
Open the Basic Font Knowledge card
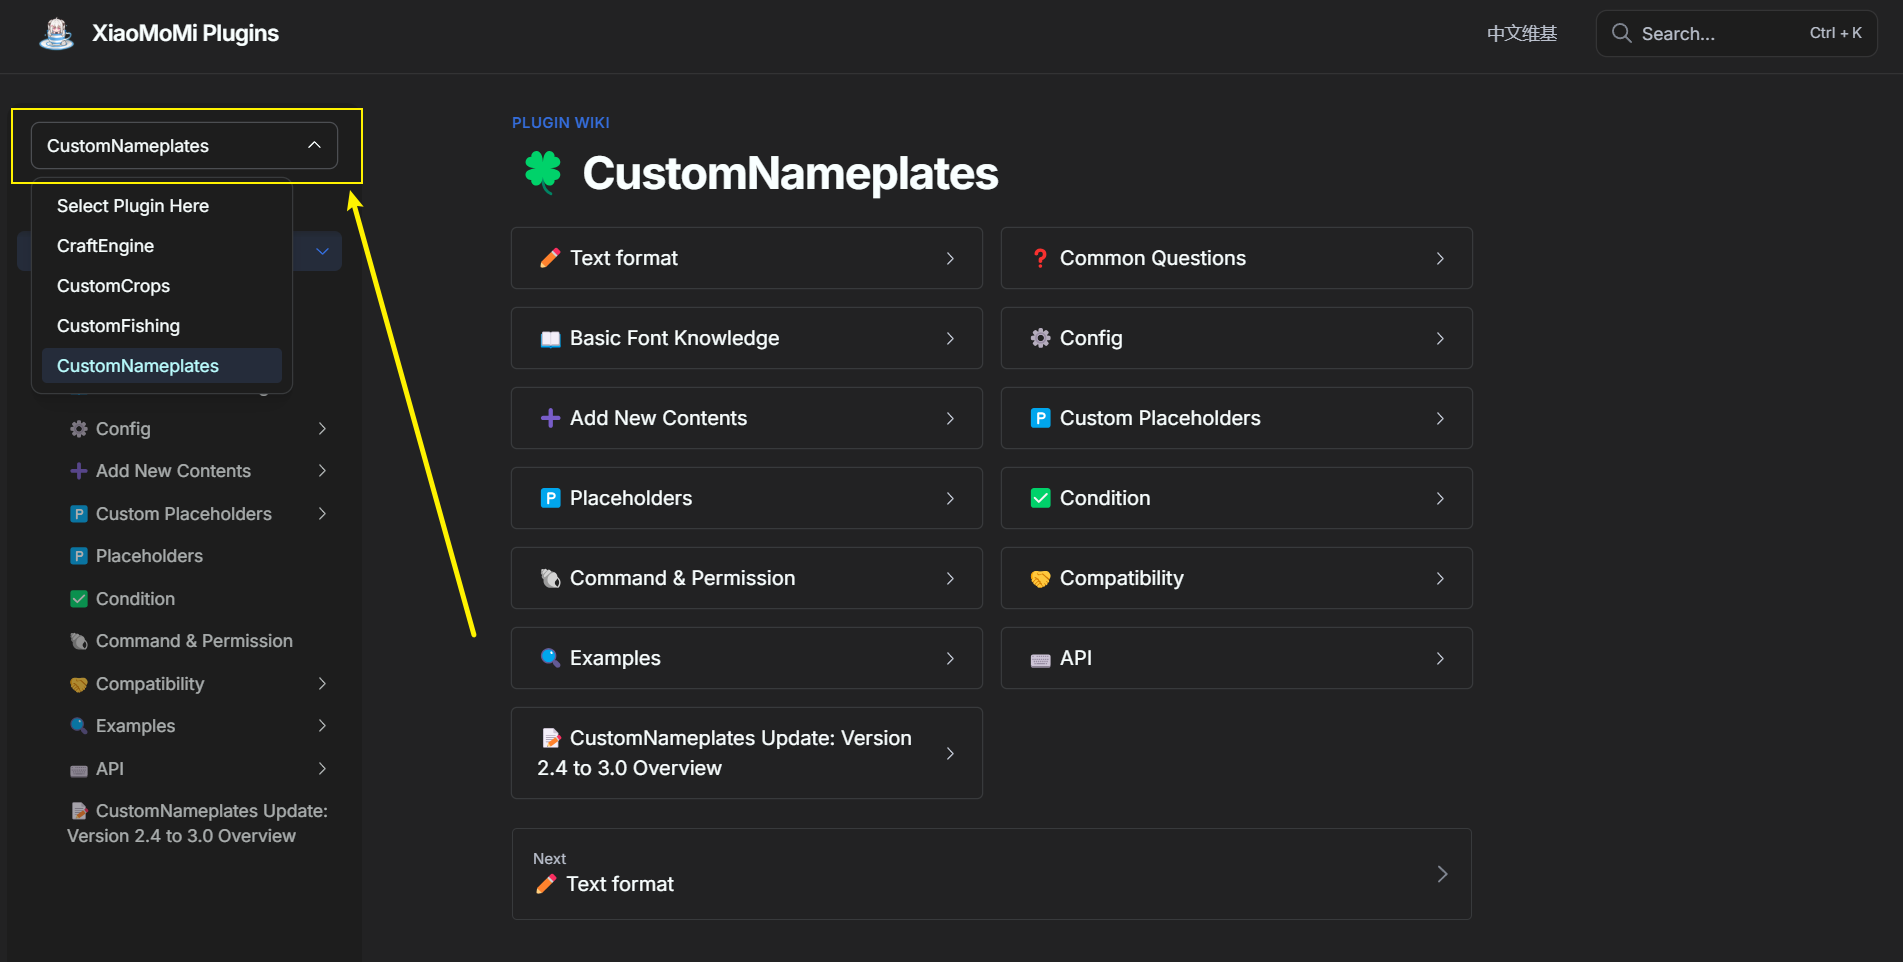click(x=746, y=338)
